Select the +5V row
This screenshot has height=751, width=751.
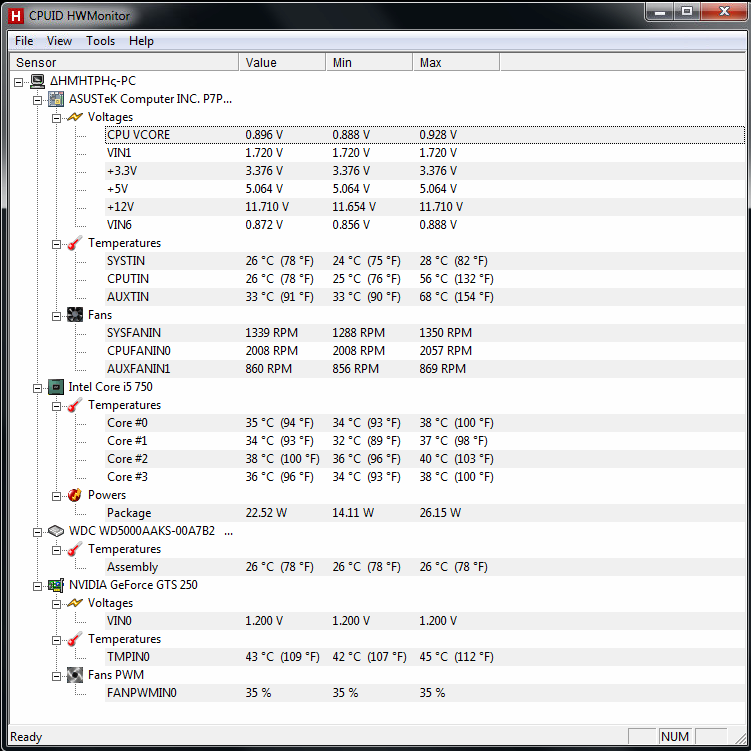click(425, 189)
